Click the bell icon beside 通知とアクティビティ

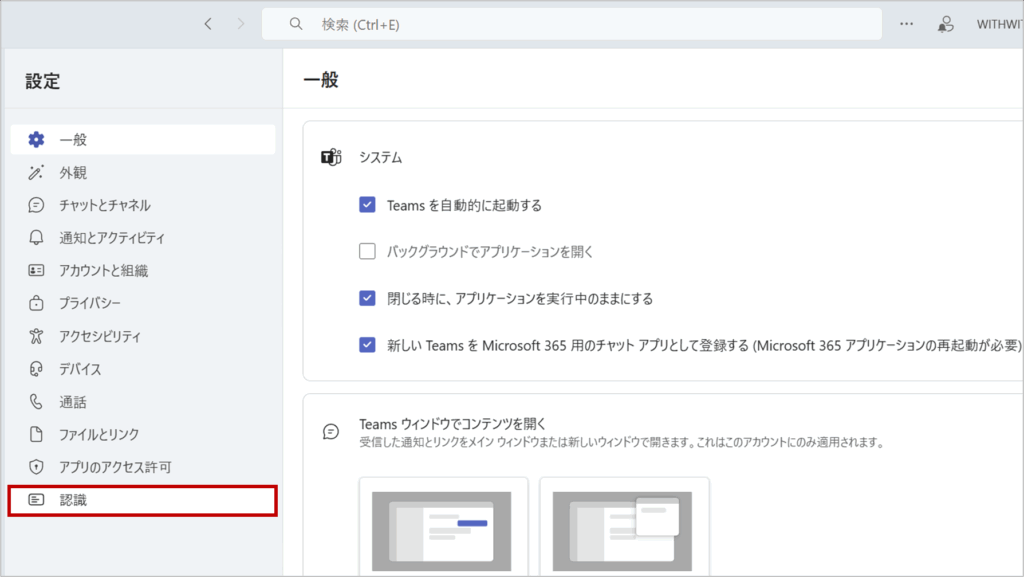coord(36,238)
